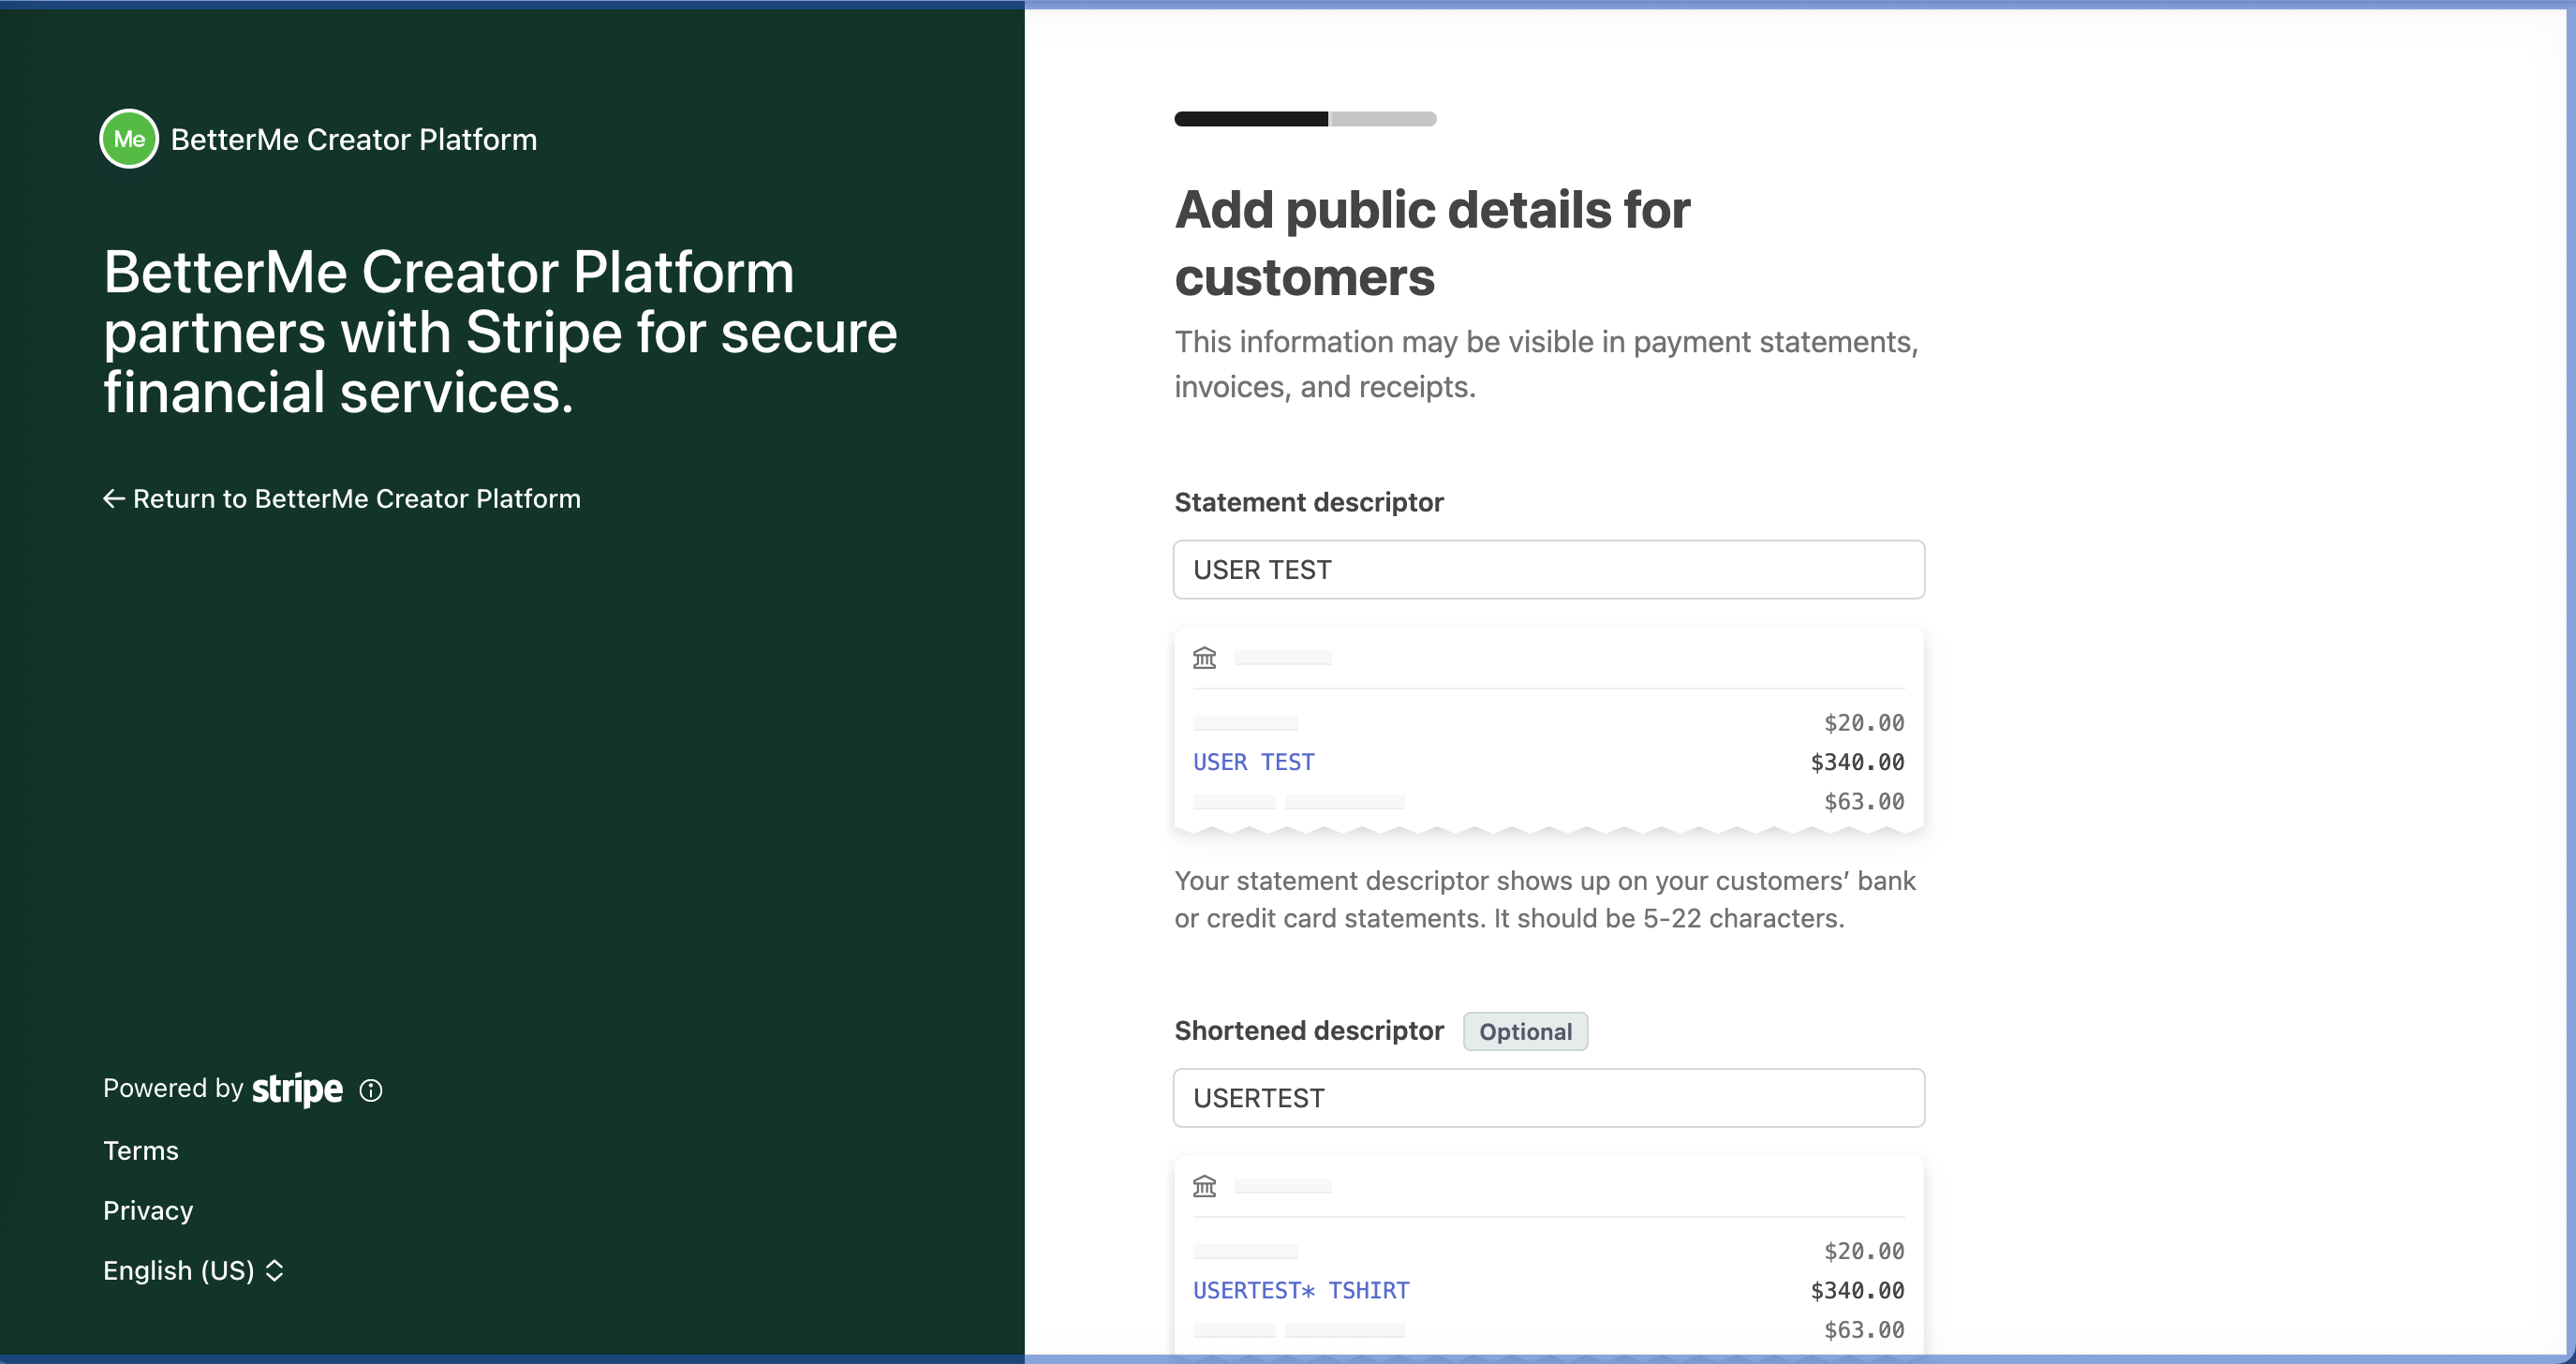Image resolution: width=2576 pixels, height=1364 pixels.
Task: Click the green BetterMe logo icon
Action: (x=129, y=139)
